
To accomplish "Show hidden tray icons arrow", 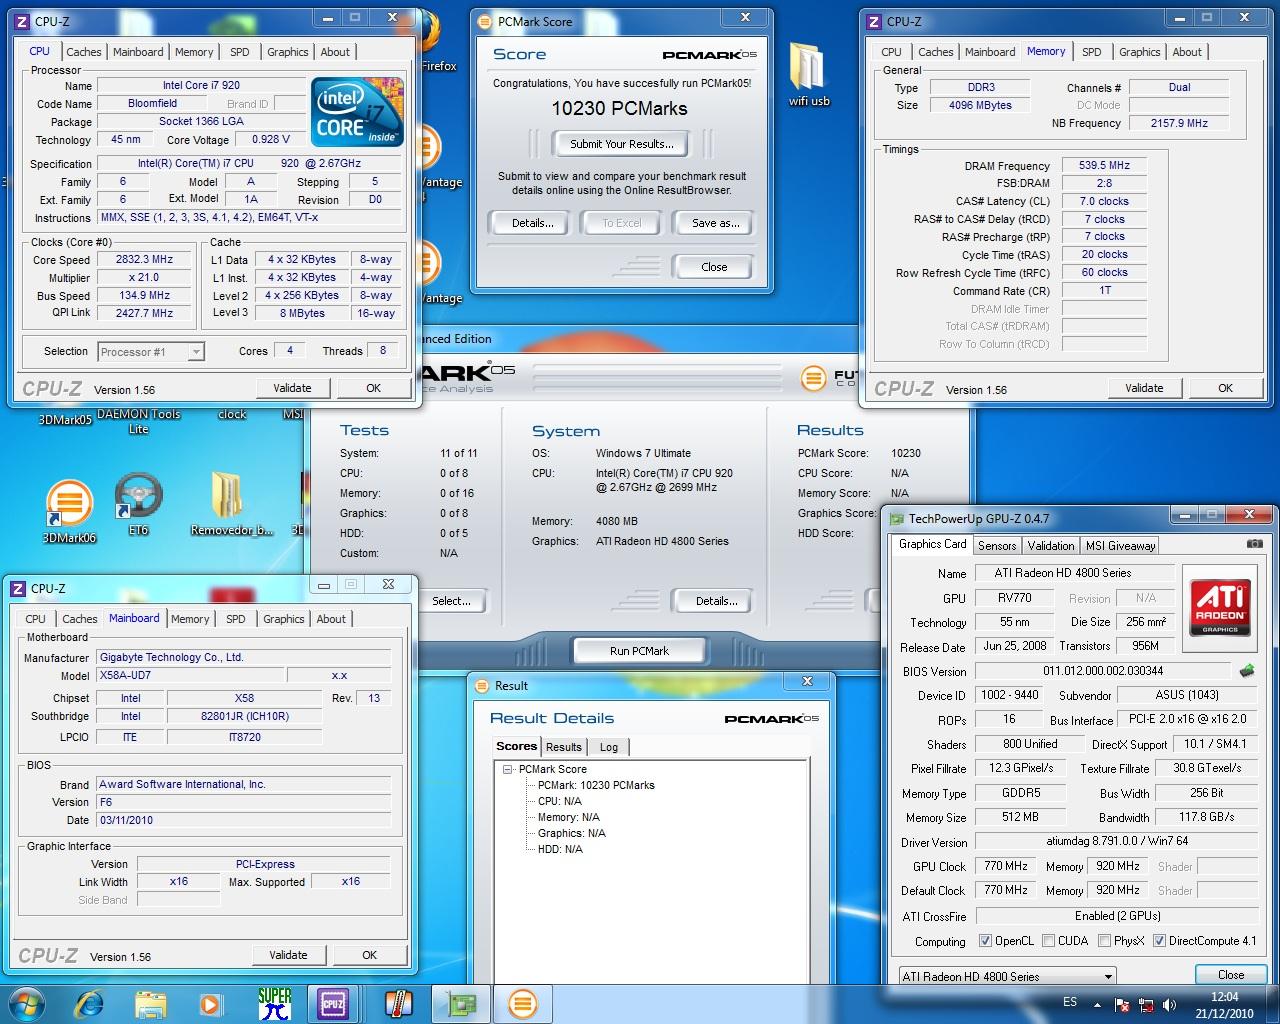I will tap(1097, 1004).
